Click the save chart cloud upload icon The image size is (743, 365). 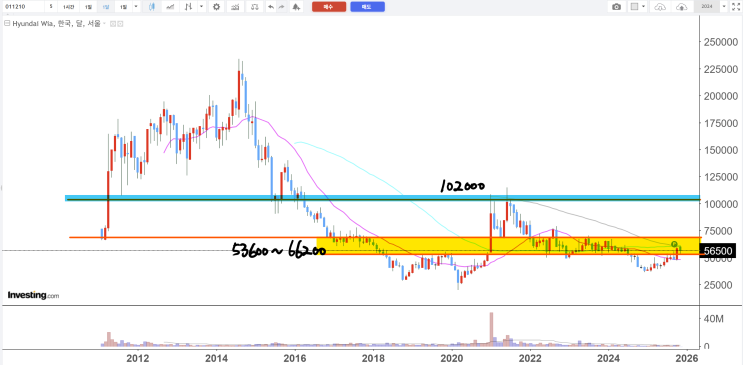tap(681, 7)
